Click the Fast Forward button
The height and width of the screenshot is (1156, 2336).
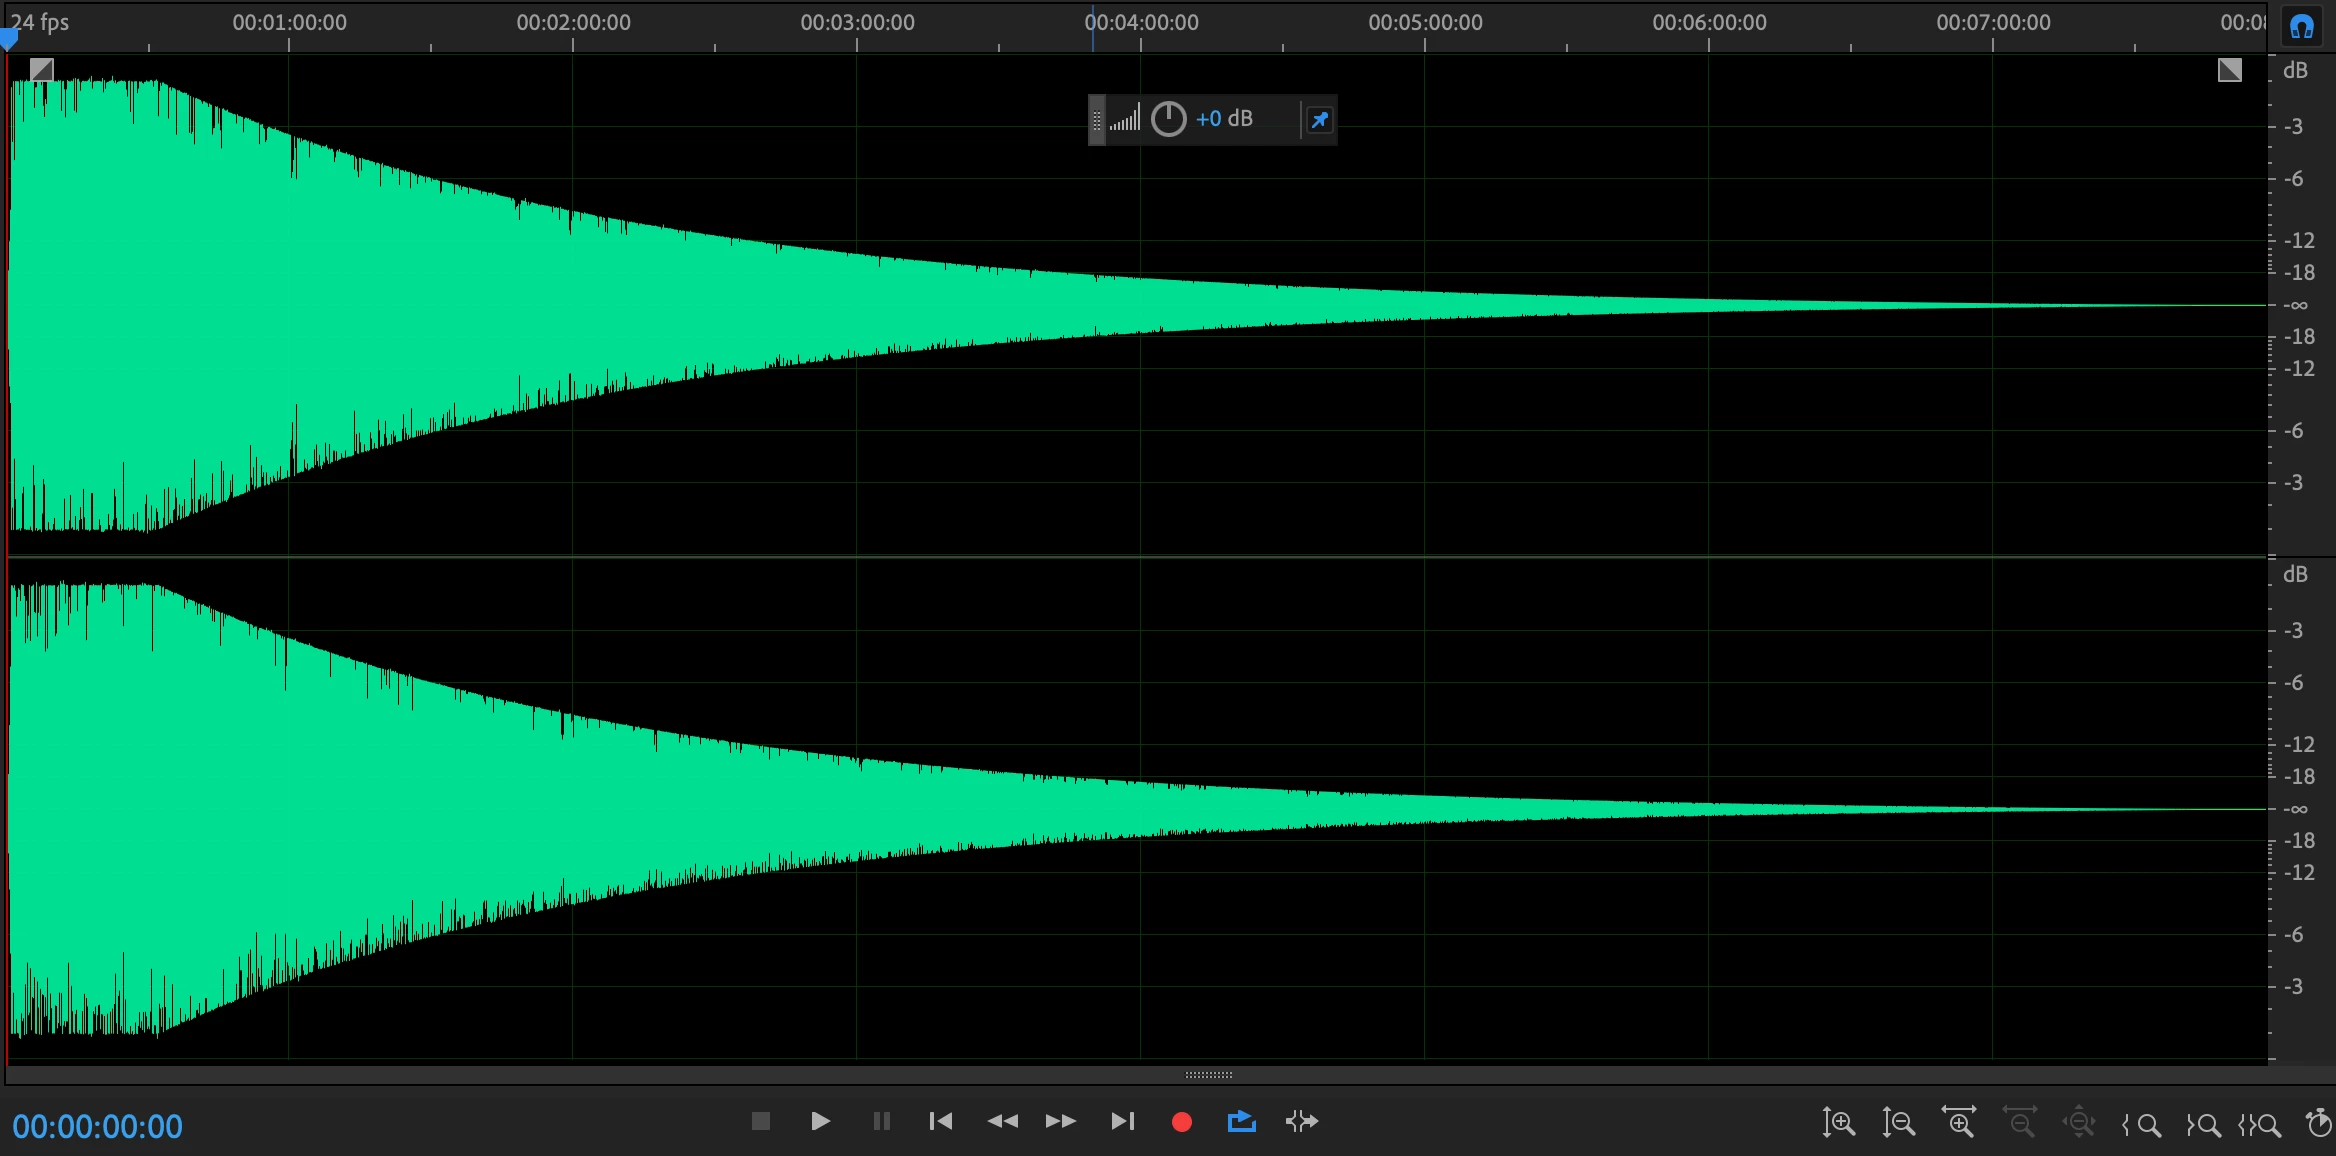1060,1122
